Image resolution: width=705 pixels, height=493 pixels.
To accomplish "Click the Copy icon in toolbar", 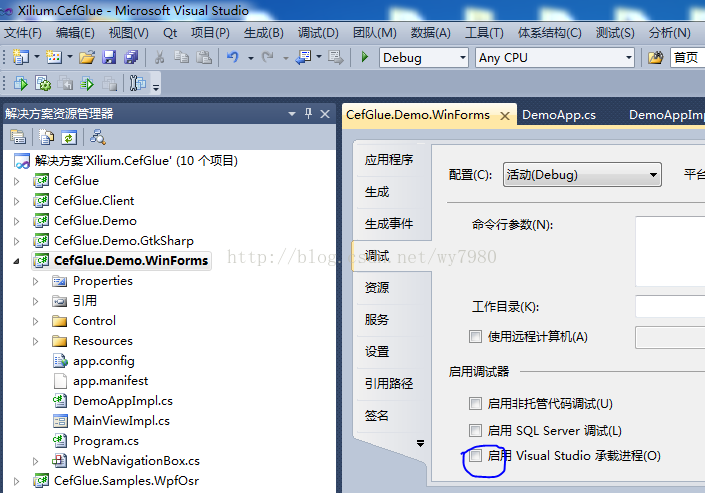I will coord(181,57).
